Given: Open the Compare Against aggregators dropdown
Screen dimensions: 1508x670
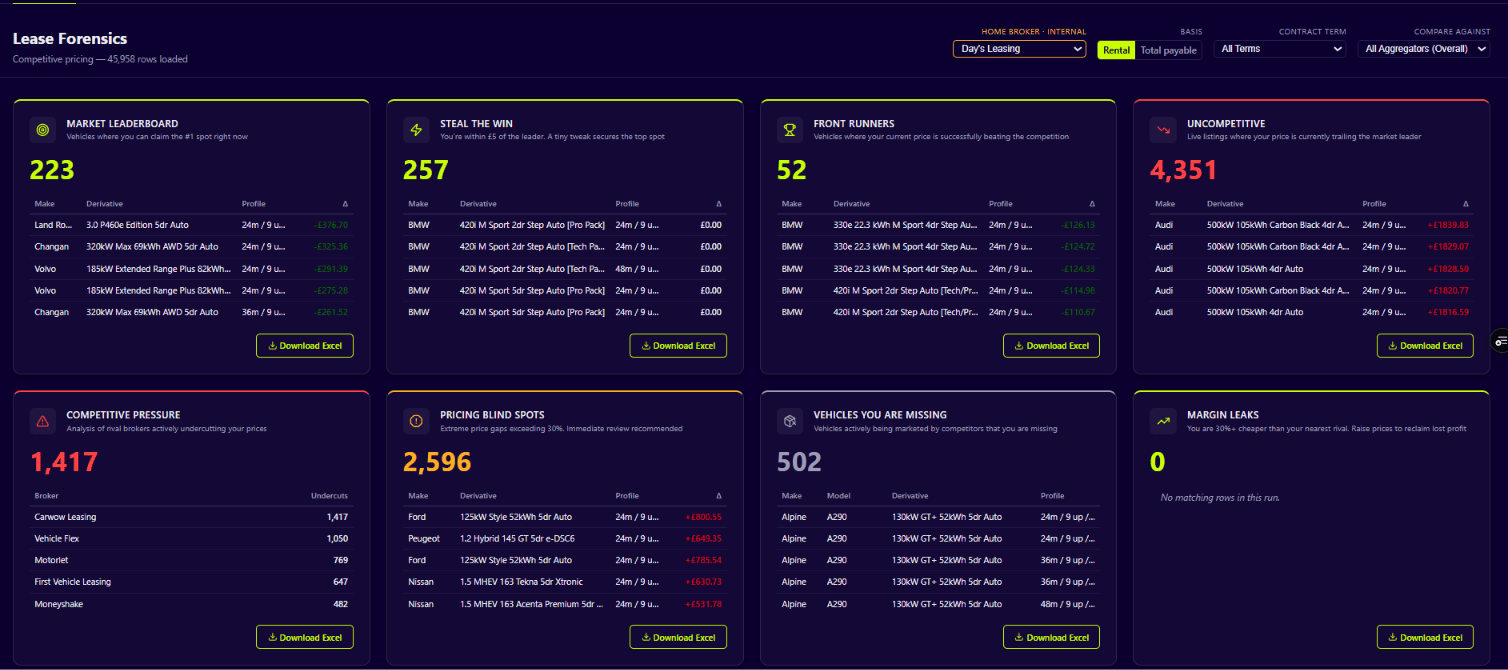Looking at the screenshot, I should pos(1423,48).
